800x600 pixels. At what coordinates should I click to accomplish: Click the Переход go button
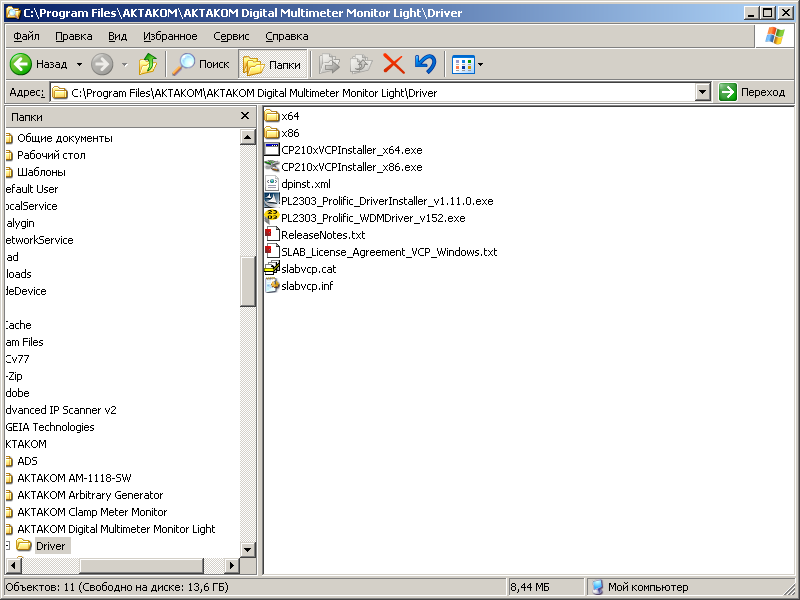pos(752,92)
